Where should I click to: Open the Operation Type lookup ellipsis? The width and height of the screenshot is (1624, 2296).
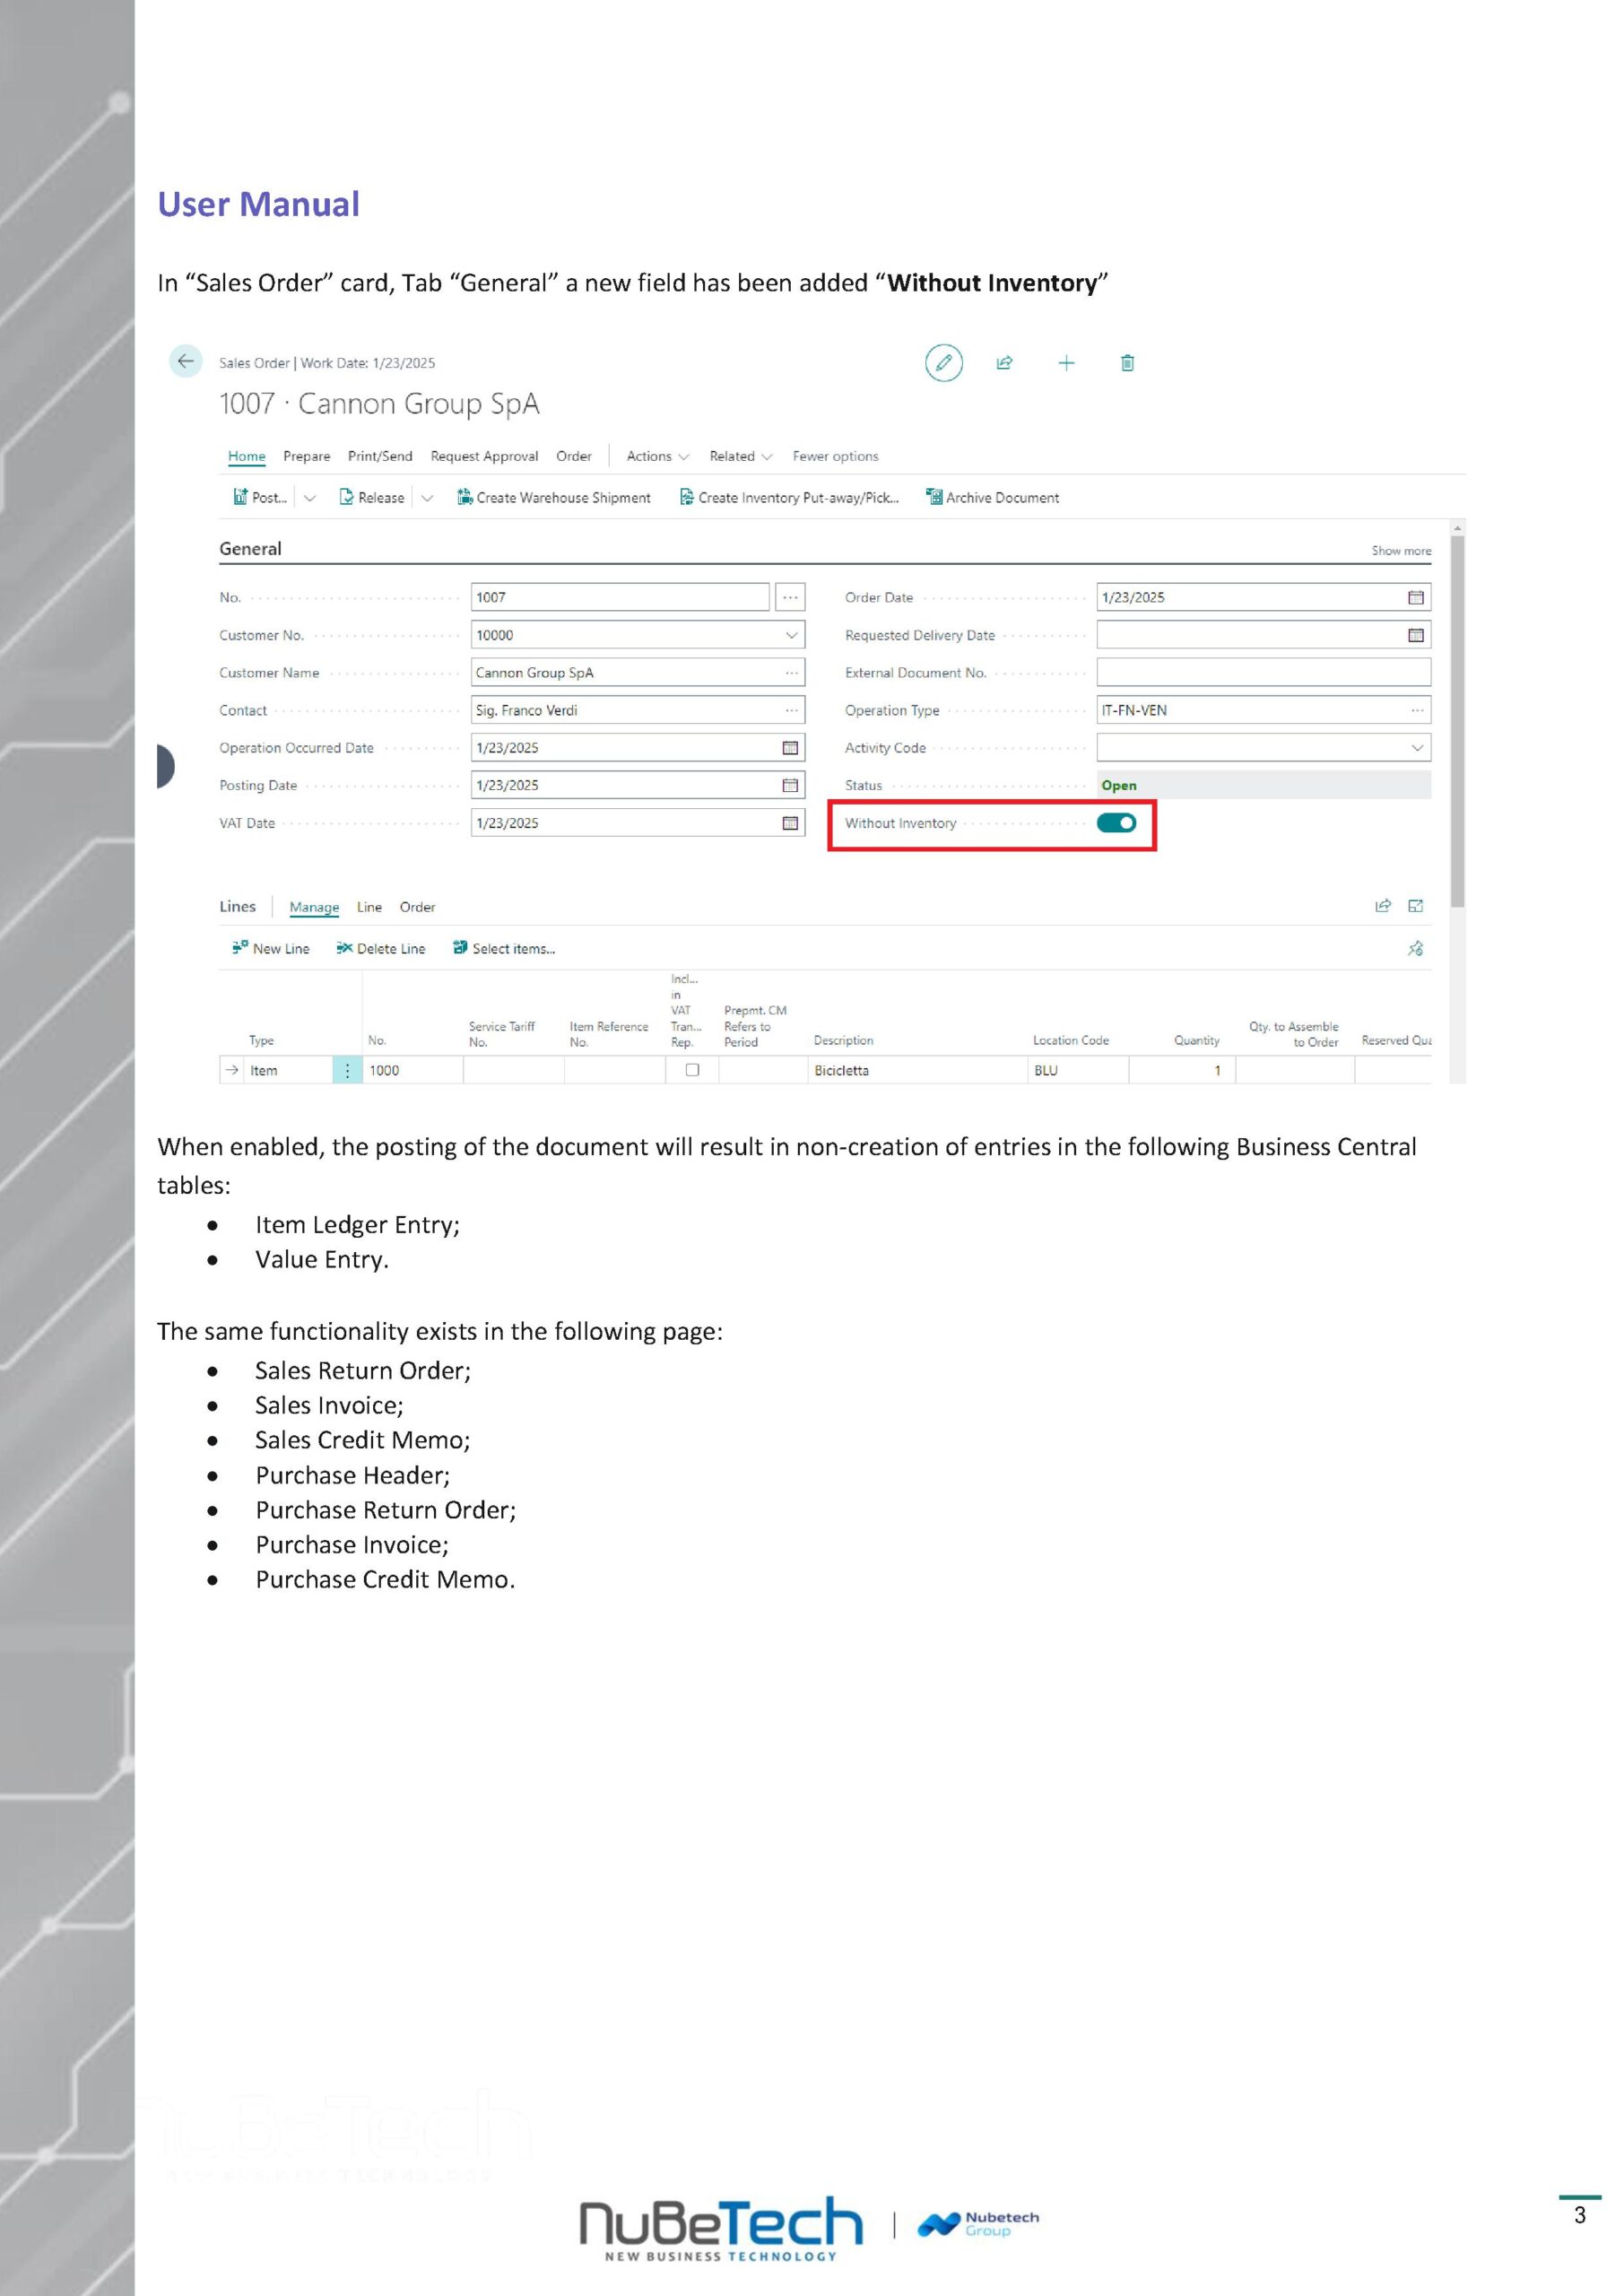click(x=1417, y=710)
